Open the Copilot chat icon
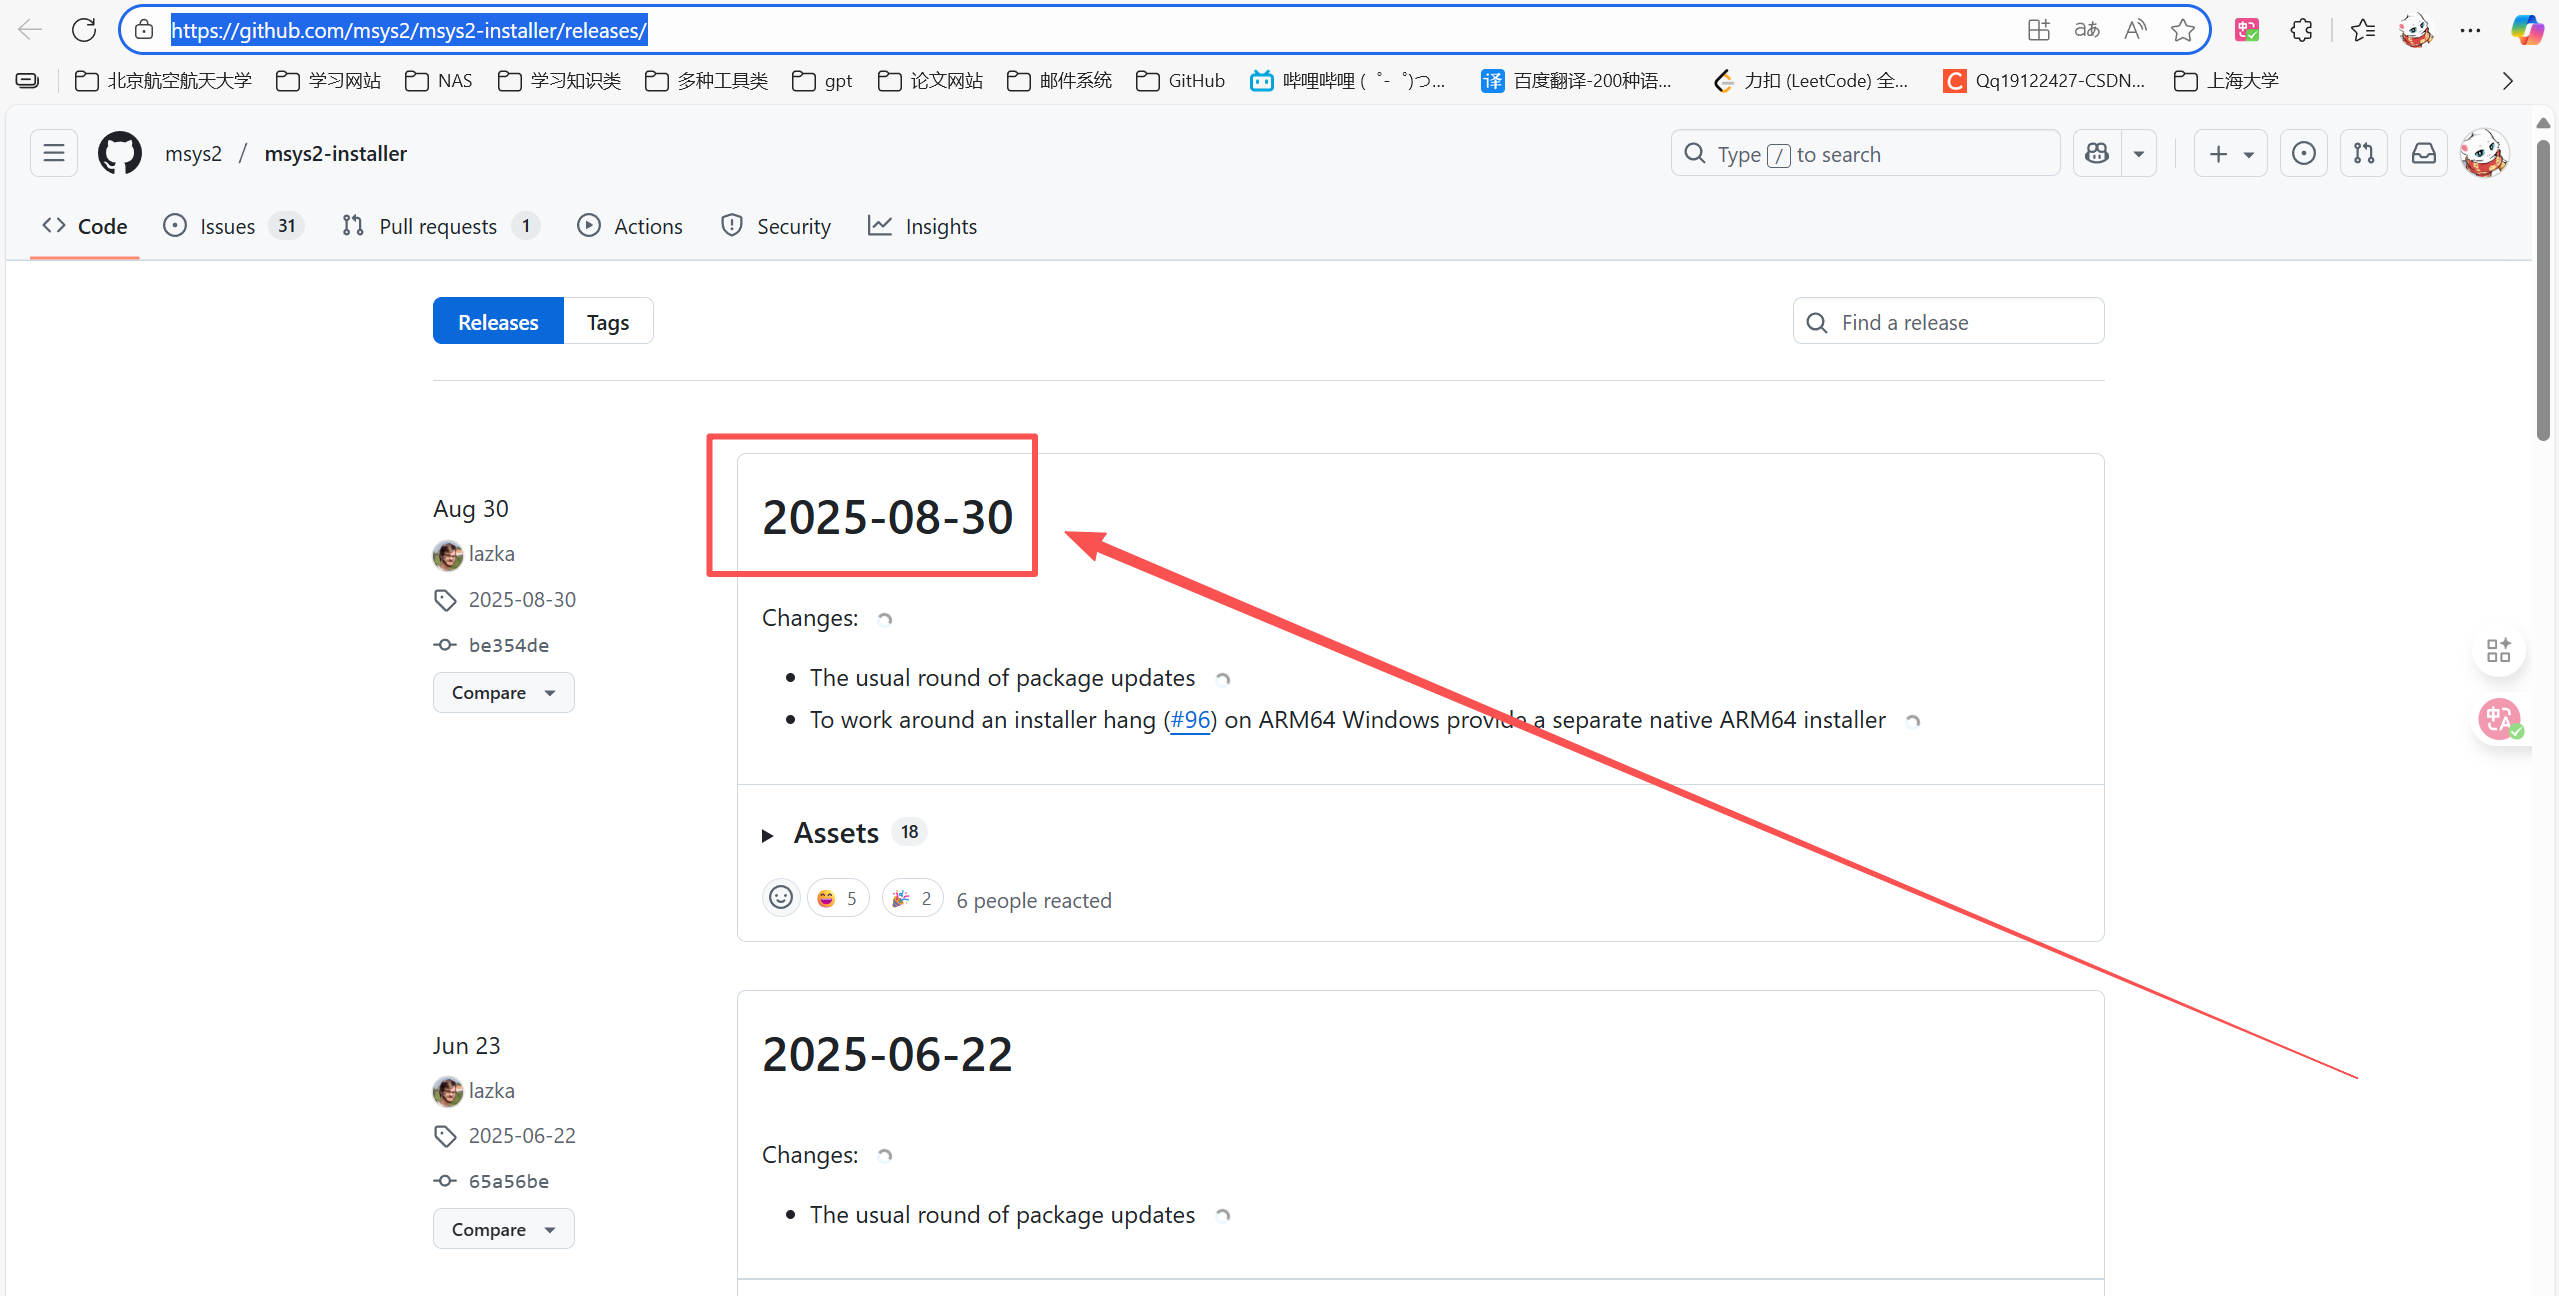The image size is (2559, 1296). click(2097, 153)
